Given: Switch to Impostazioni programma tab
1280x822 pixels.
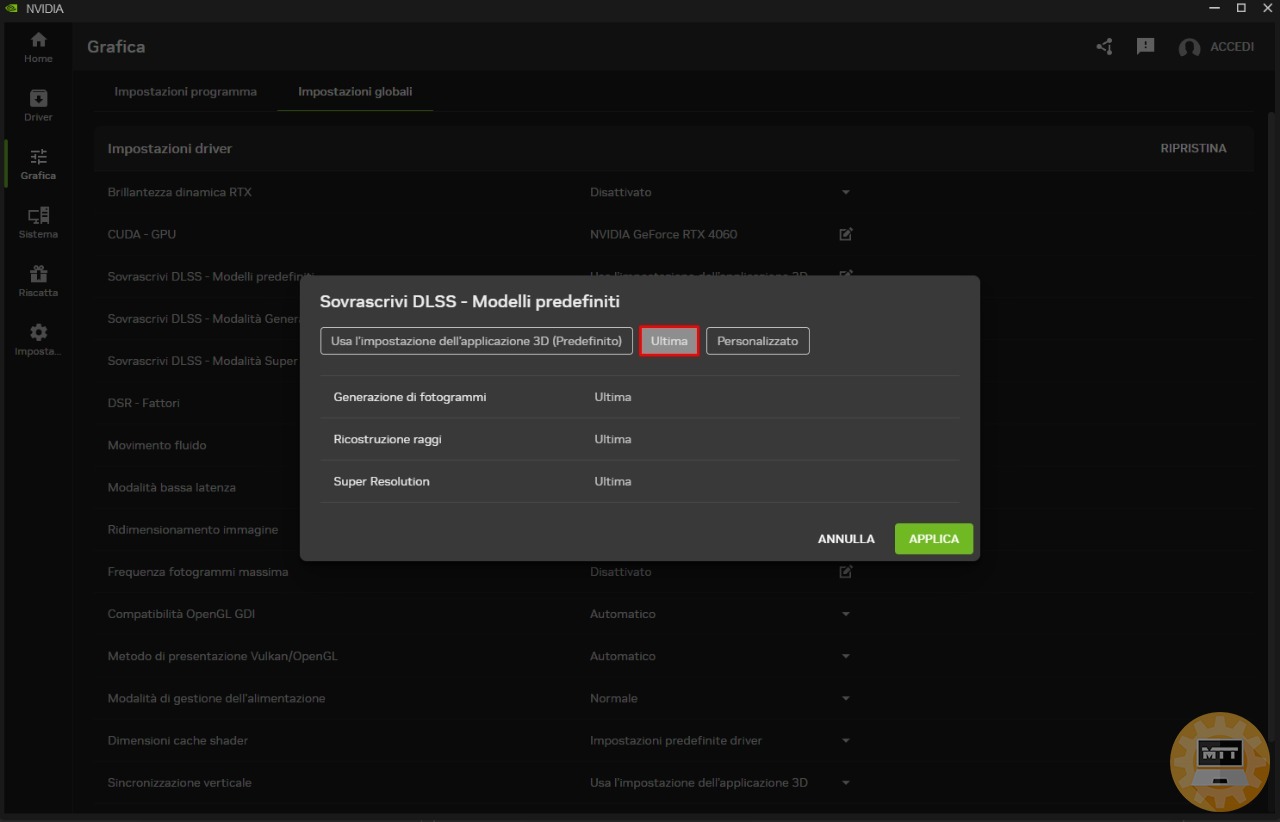Looking at the screenshot, I should click(x=185, y=91).
